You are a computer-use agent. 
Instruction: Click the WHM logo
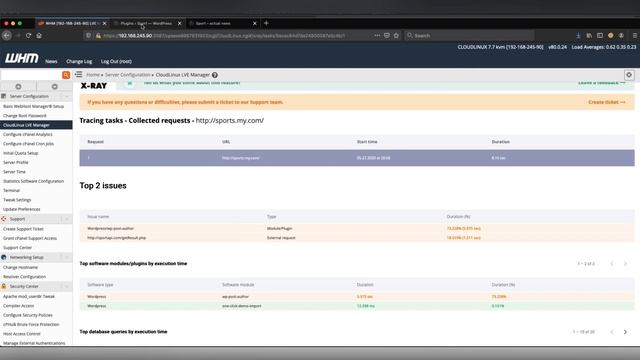[x=22, y=58]
